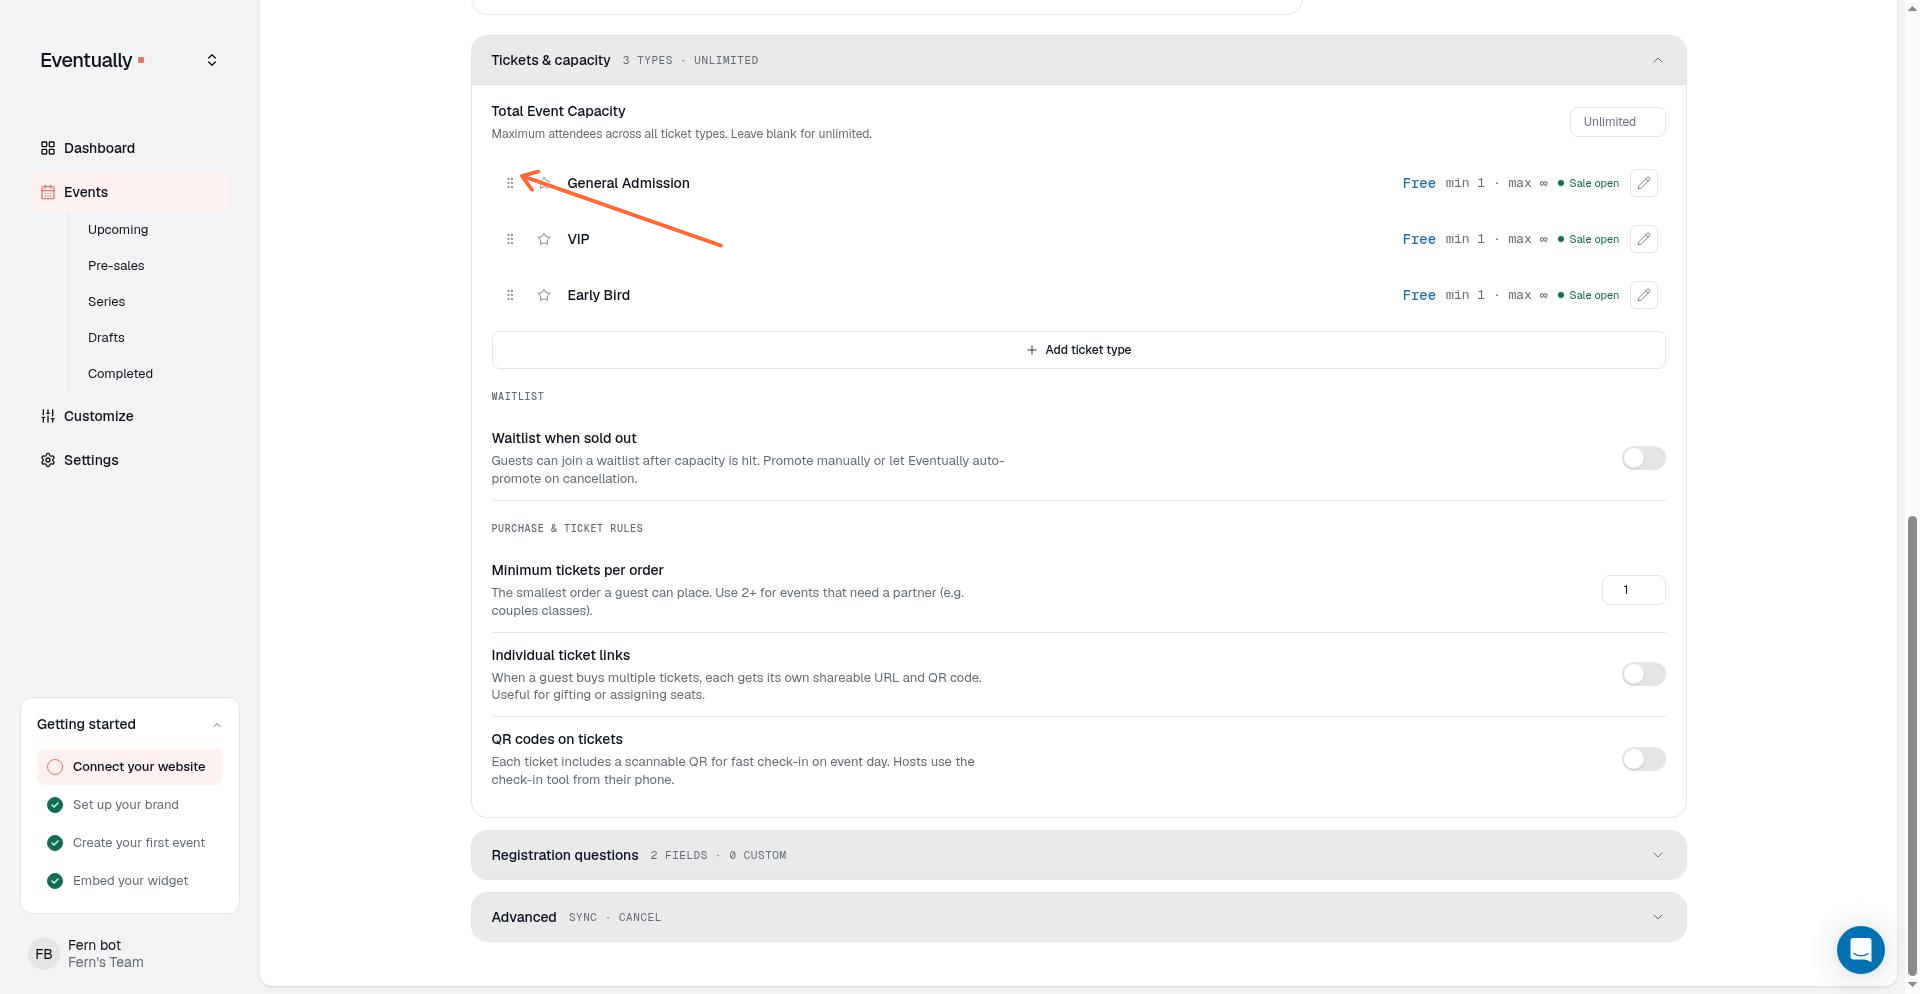The width and height of the screenshot is (1920, 994).
Task: Click Add ticket type button
Action: (1078, 350)
